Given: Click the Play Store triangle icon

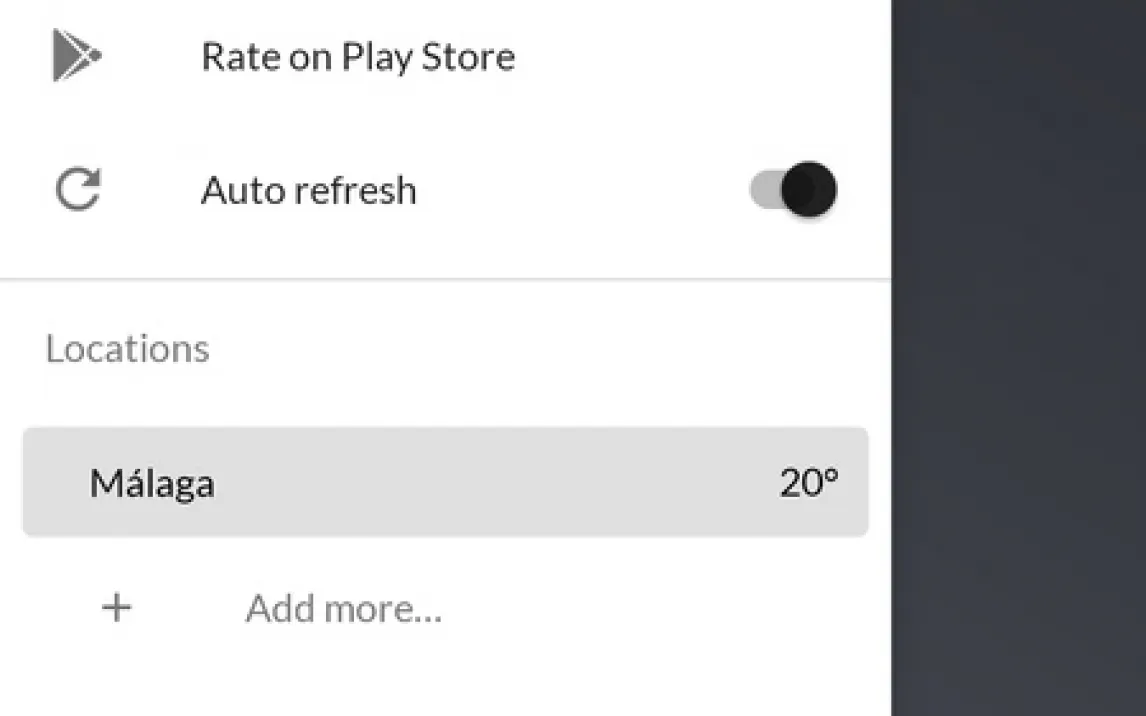Looking at the screenshot, I should click(x=76, y=56).
